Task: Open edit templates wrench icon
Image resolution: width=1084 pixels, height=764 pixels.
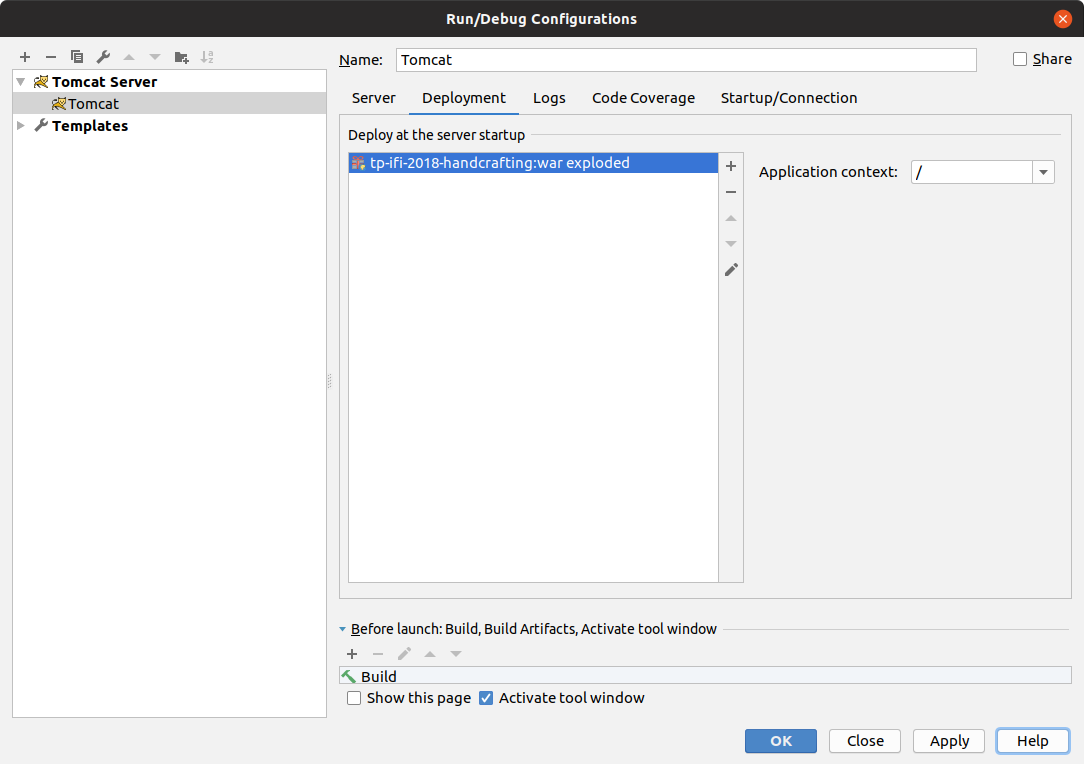Action: [x=103, y=57]
